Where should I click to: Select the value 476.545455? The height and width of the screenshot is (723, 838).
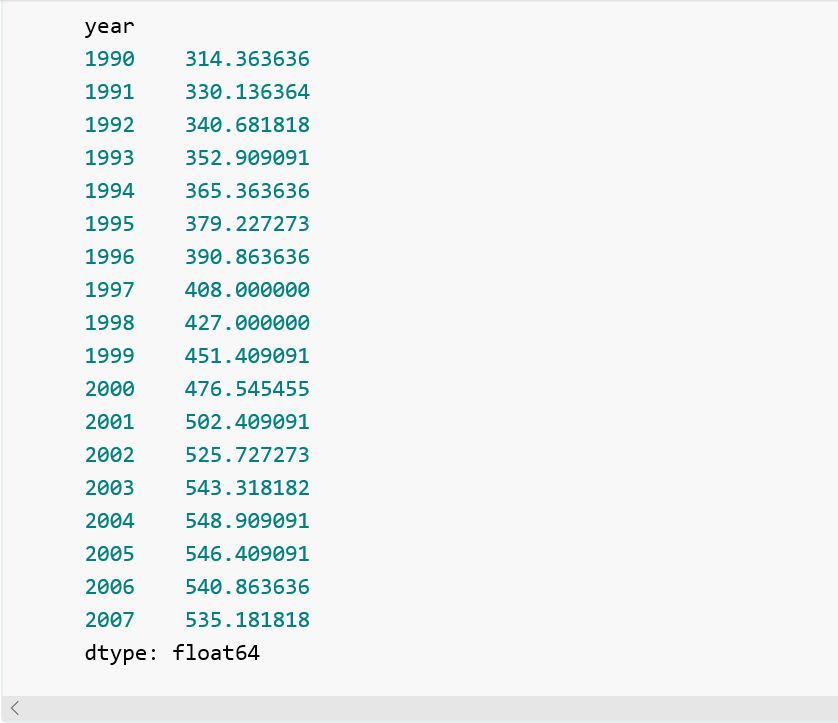pyautogui.click(x=247, y=389)
